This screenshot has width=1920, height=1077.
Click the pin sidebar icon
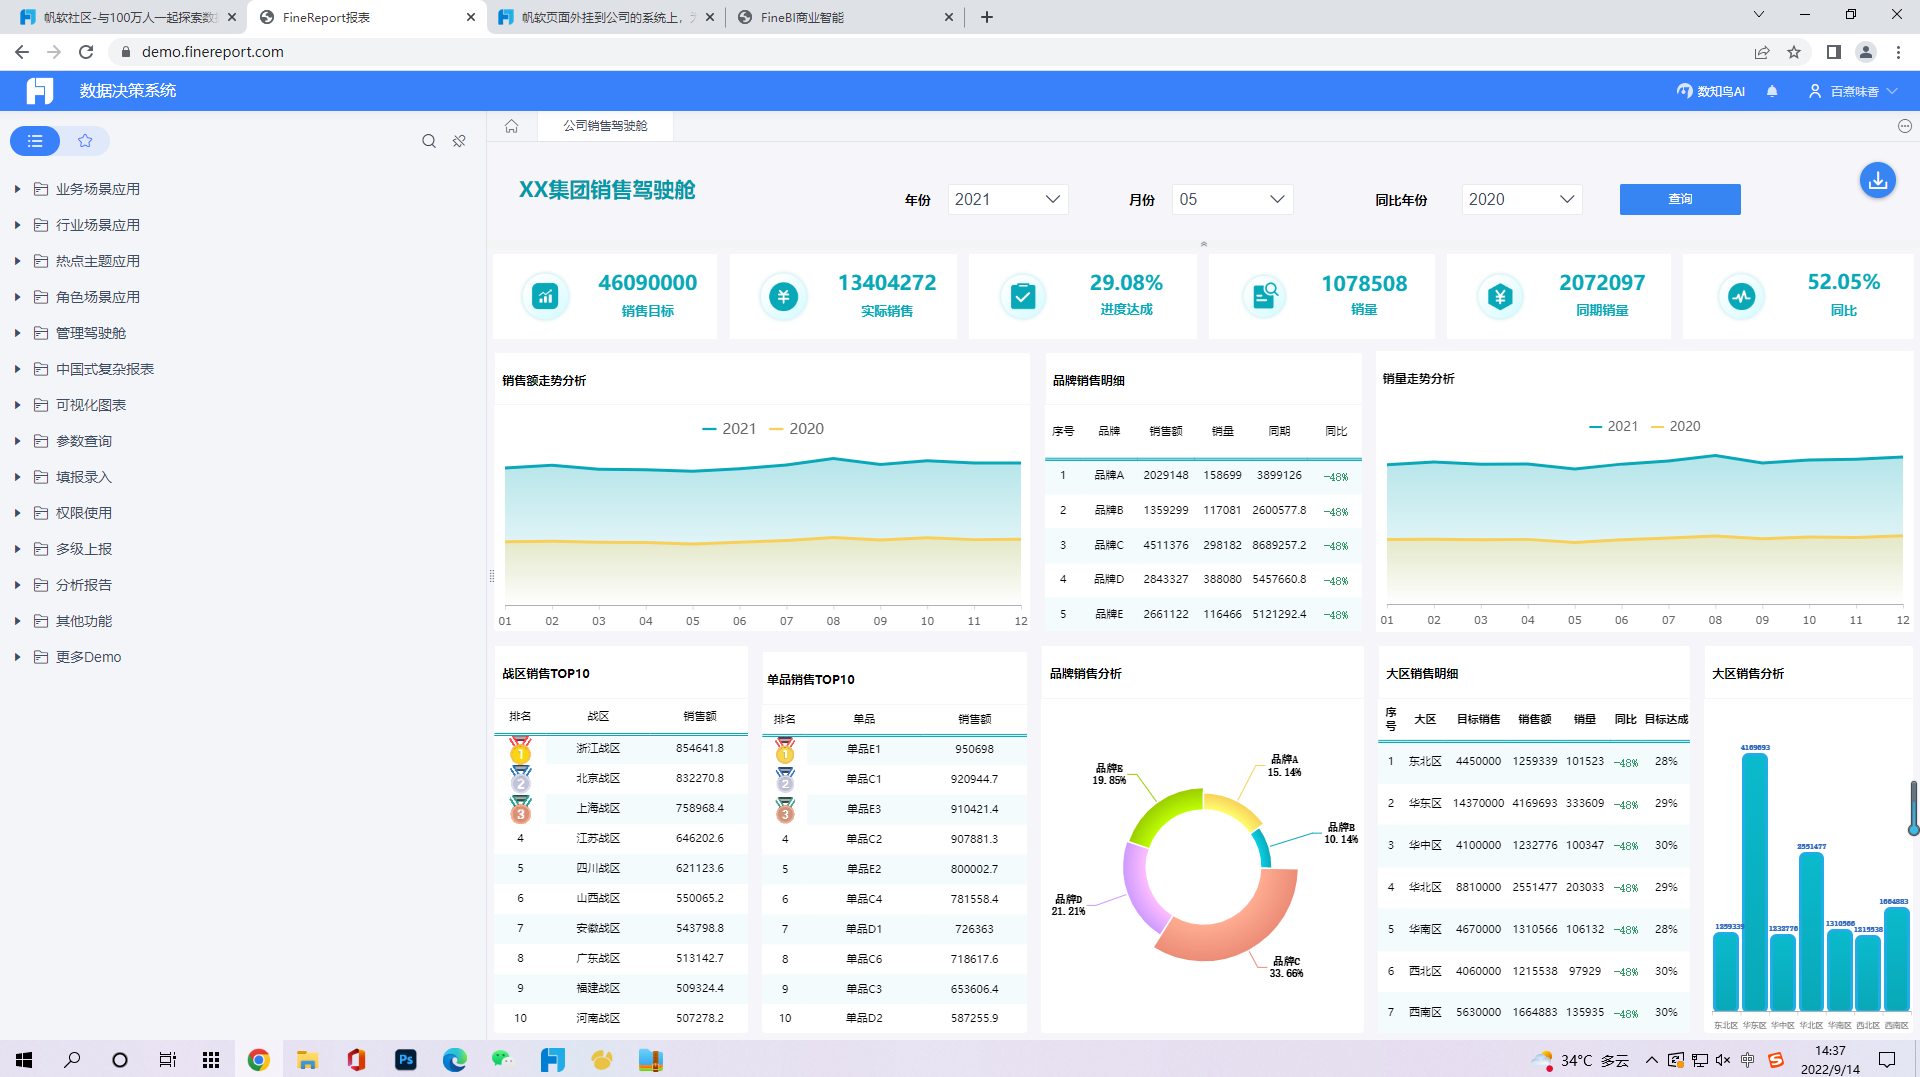[459, 141]
